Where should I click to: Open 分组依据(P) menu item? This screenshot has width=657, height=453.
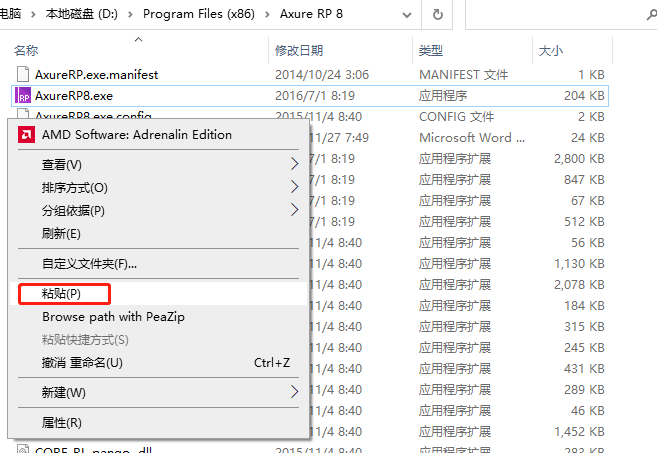(x=73, y=210)
